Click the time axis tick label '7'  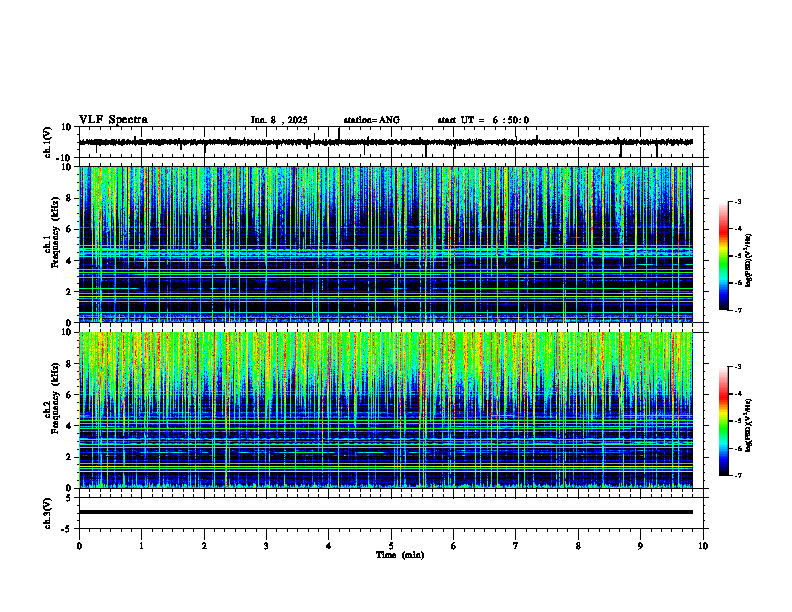[x=516, y=546]
